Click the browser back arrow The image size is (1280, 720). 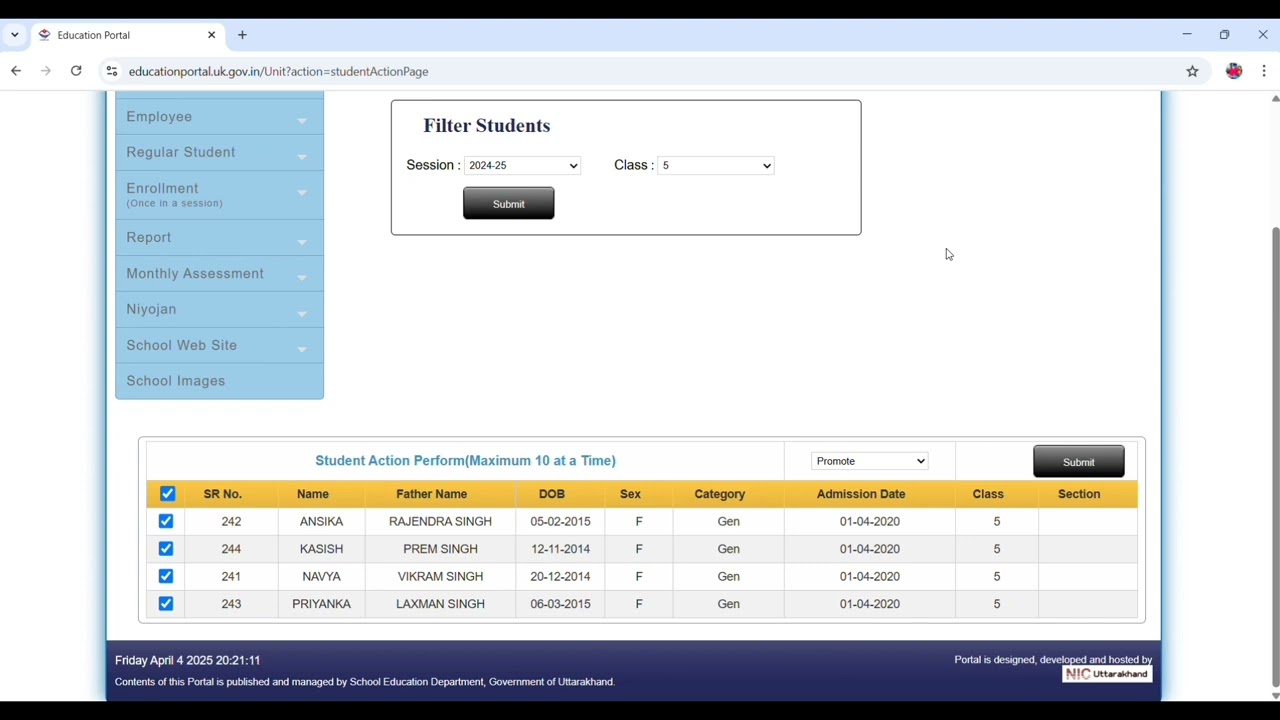(x=16, y=71)
